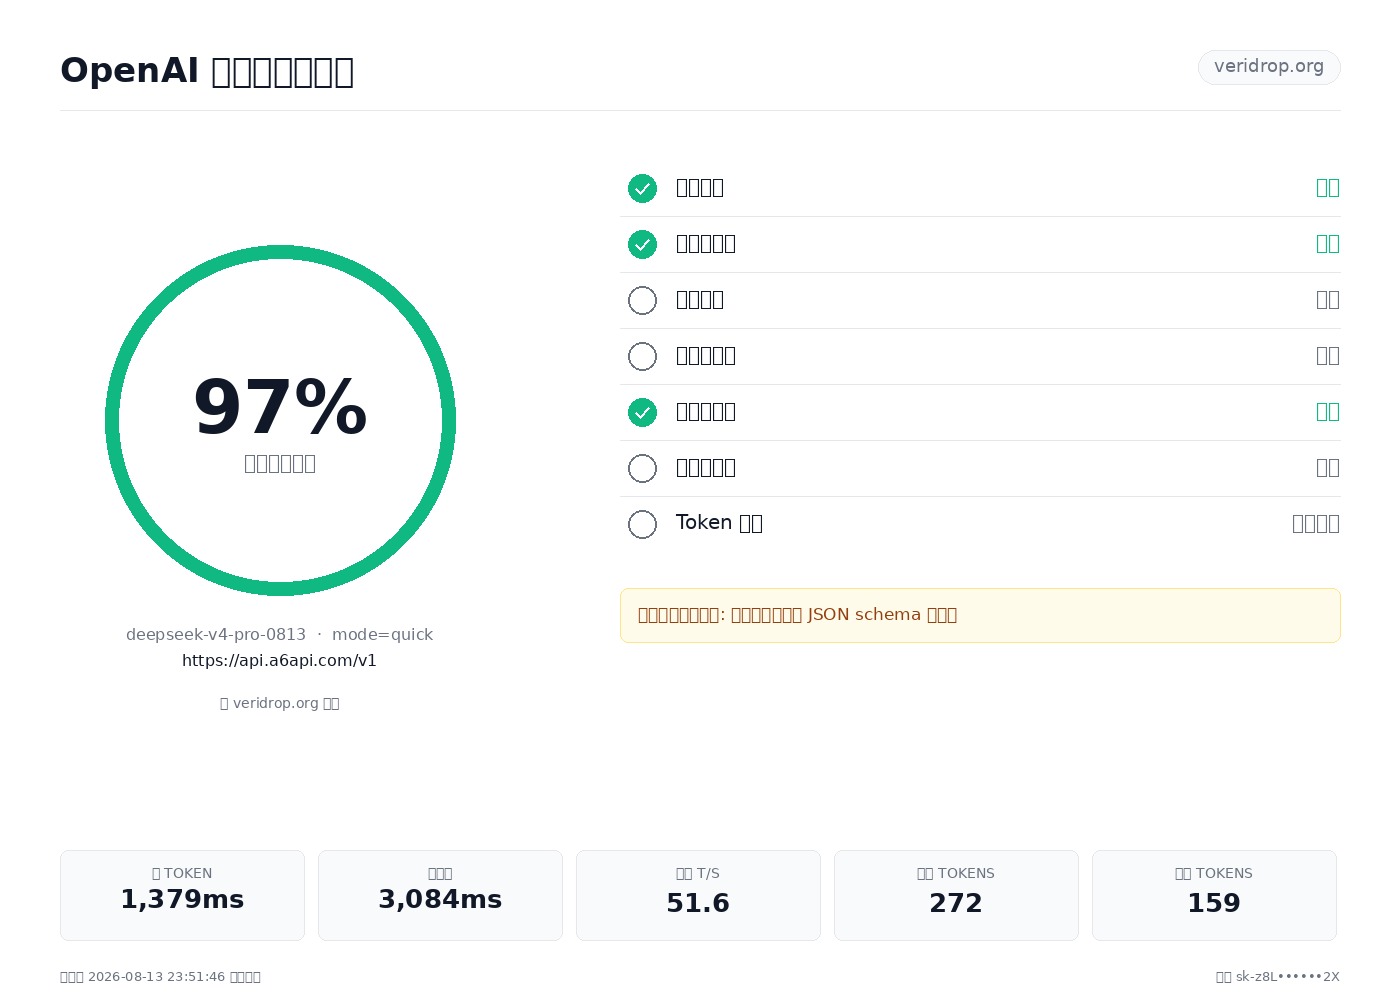Select the fourth row's empty circle icon
This screenshot has height=1000, width=1400.
[x=642, y=356]
